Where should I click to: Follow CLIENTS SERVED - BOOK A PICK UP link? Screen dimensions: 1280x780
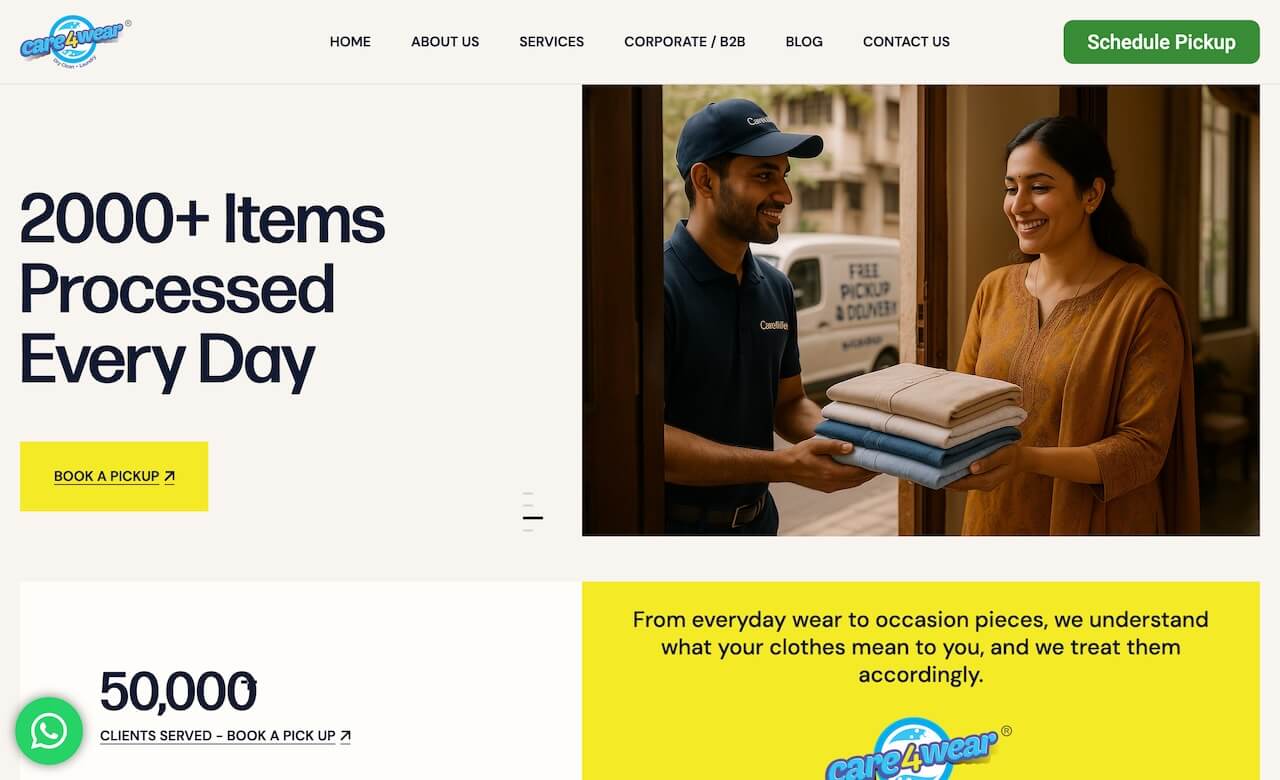[x=225, y=736]
